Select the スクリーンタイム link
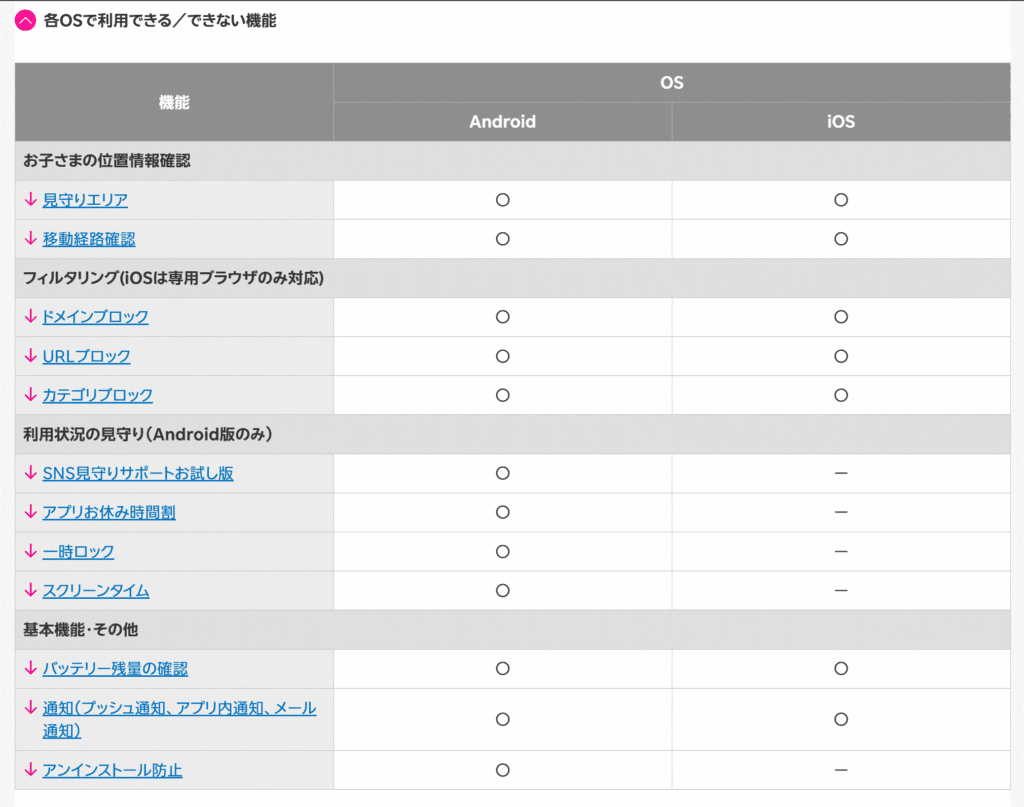 94,590
